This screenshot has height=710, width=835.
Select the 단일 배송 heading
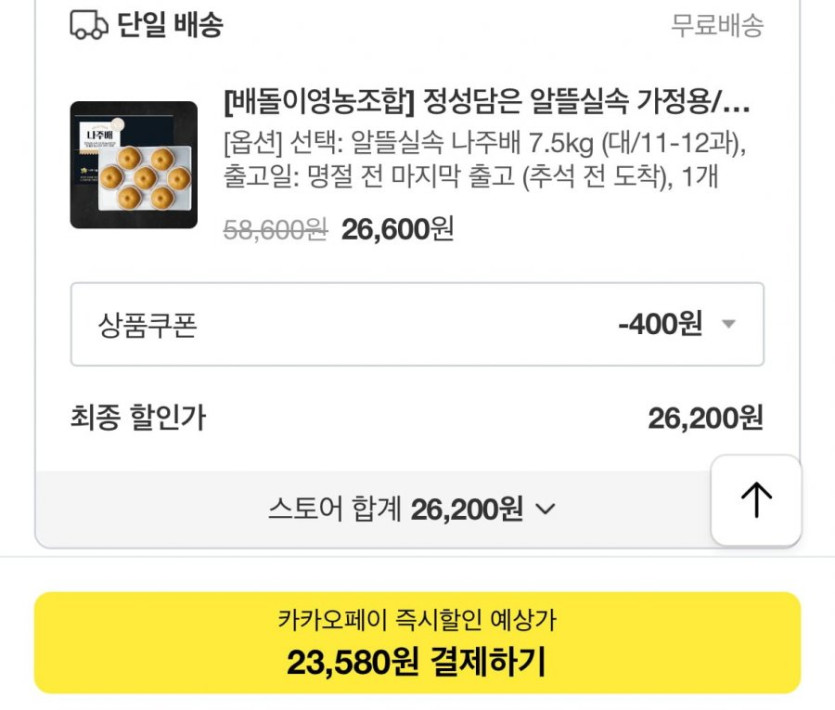pyautogui.click(x=170, y=25)
